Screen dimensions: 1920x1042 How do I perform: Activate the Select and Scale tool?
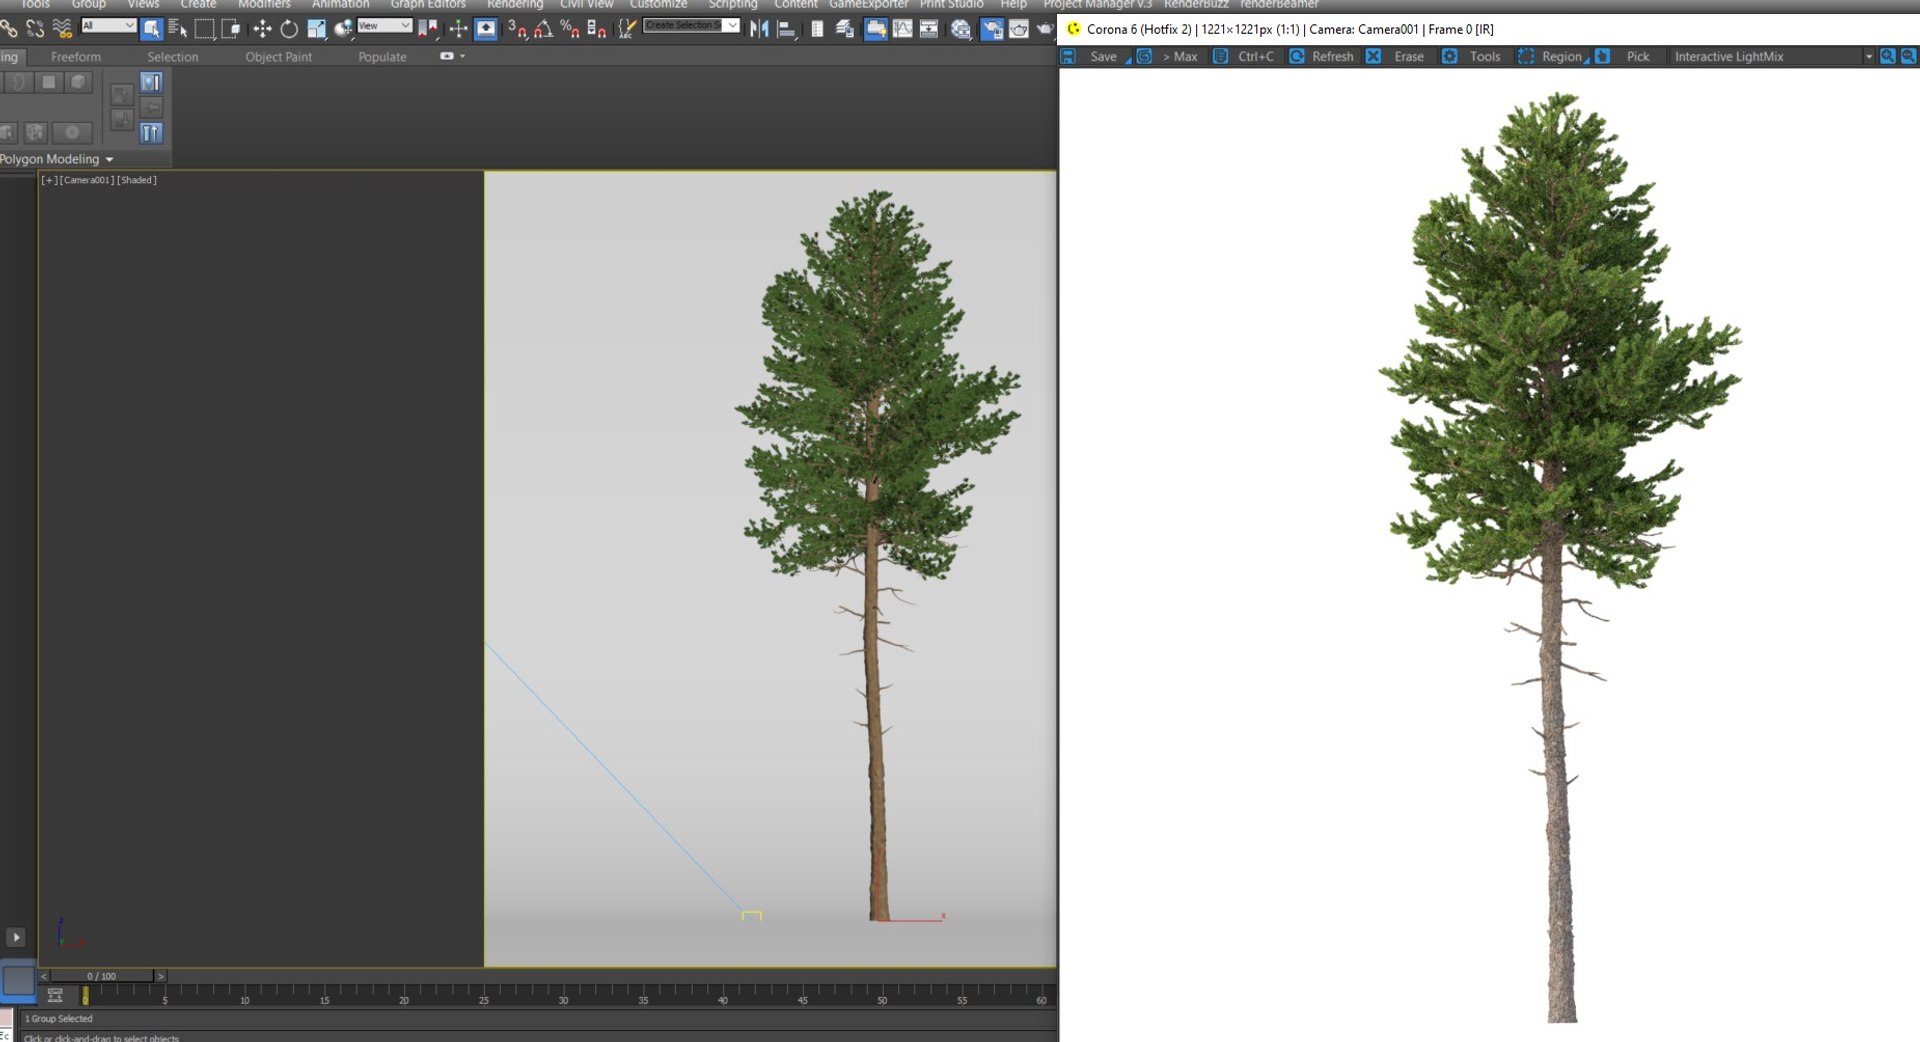click(316, 28)
